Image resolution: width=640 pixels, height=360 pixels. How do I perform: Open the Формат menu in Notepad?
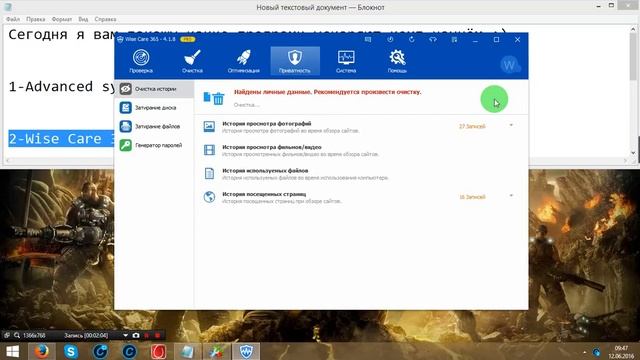pos(62,19)
